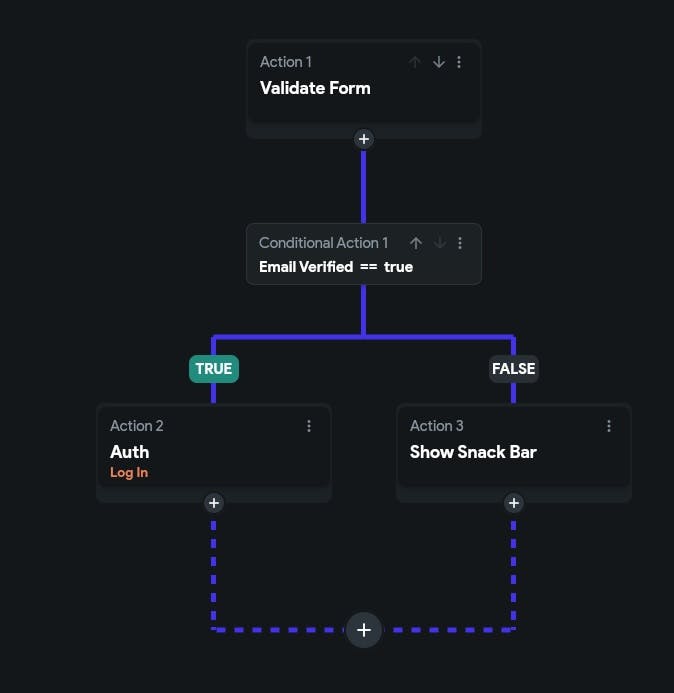Click the down arrow on Conditional Action 1

point(438,243)
